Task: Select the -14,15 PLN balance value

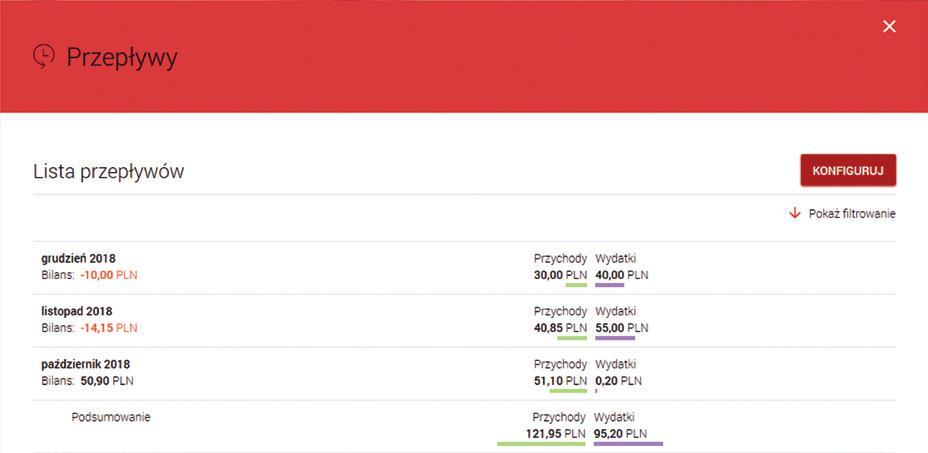Action: (109, 328)
